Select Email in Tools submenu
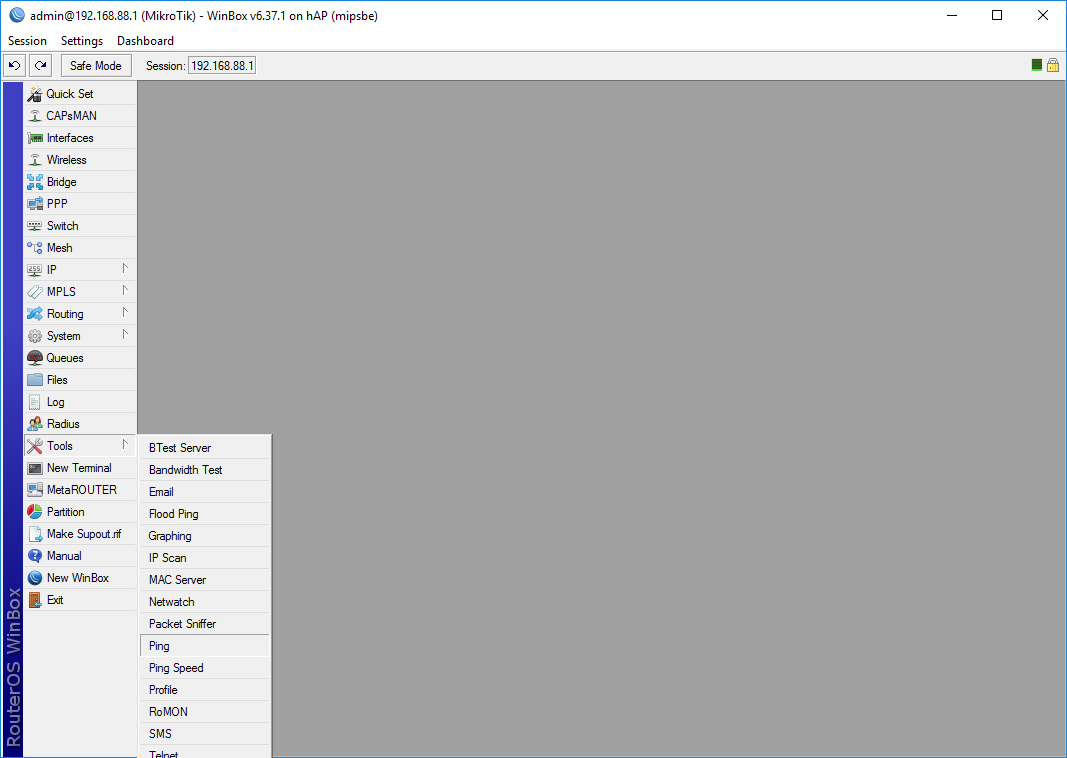This screenshot has height=758, width=1067. [205, 492]
